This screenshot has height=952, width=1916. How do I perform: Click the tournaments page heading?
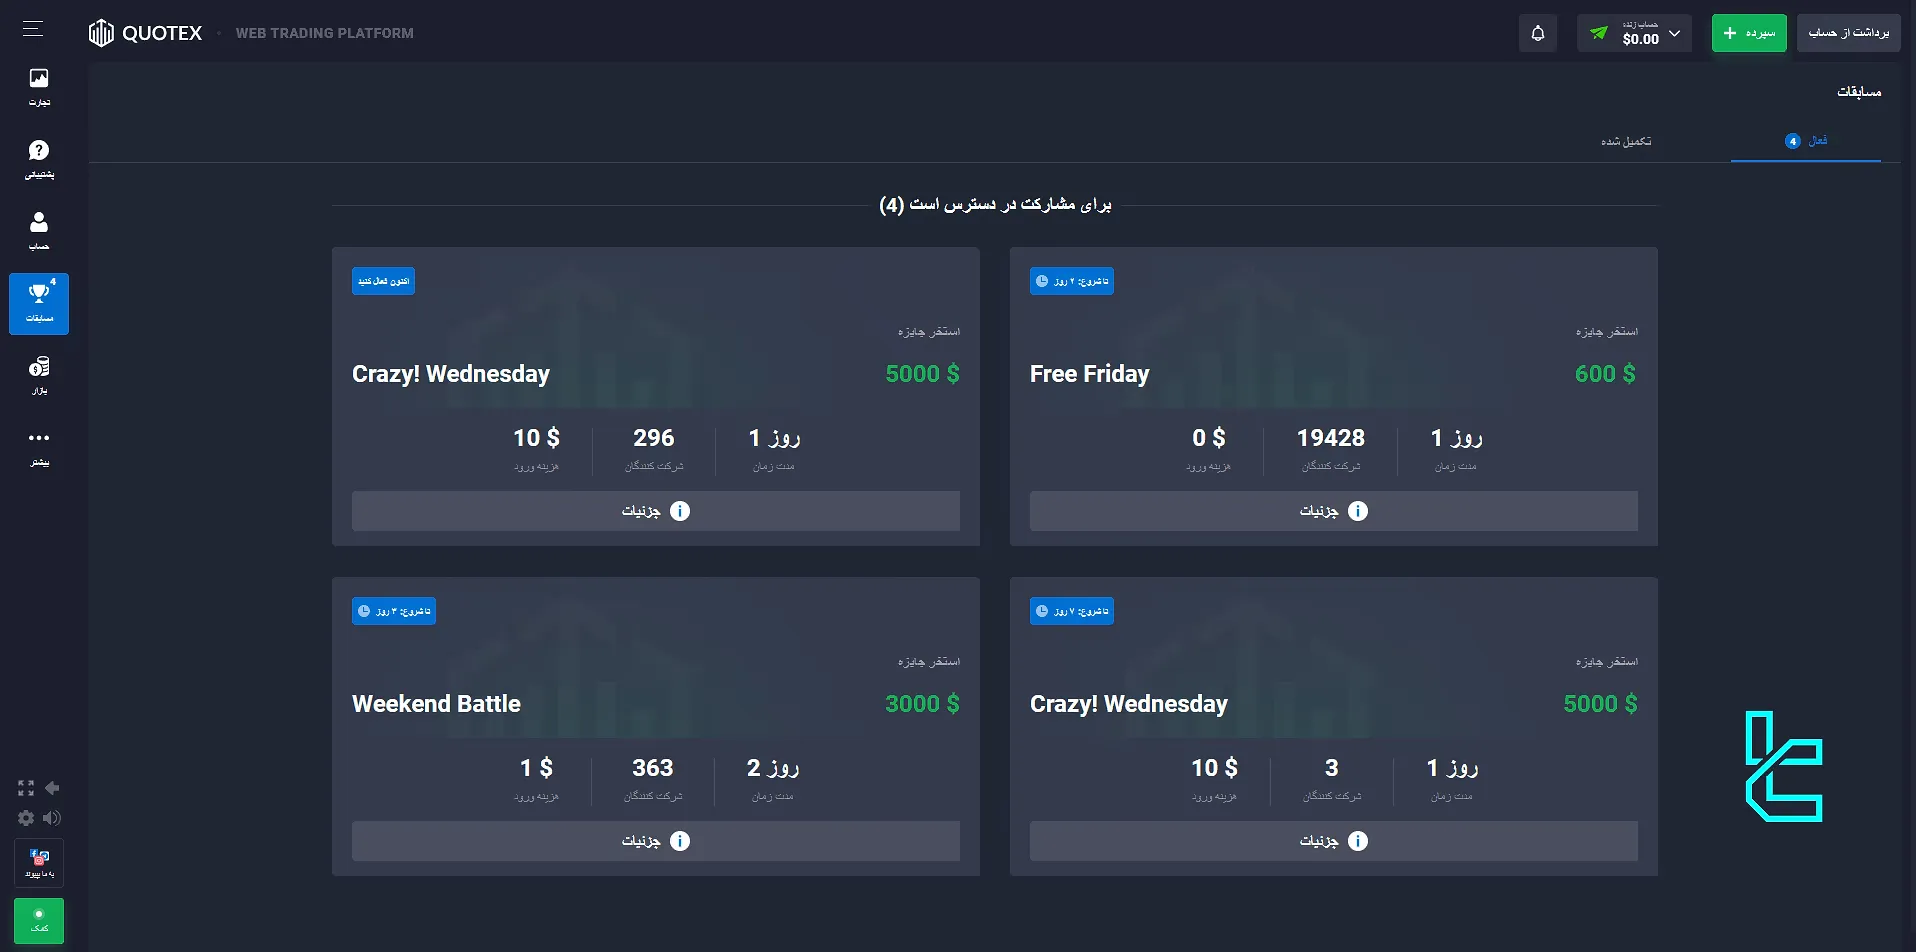pyautogui.click(x=1859, y=92)
